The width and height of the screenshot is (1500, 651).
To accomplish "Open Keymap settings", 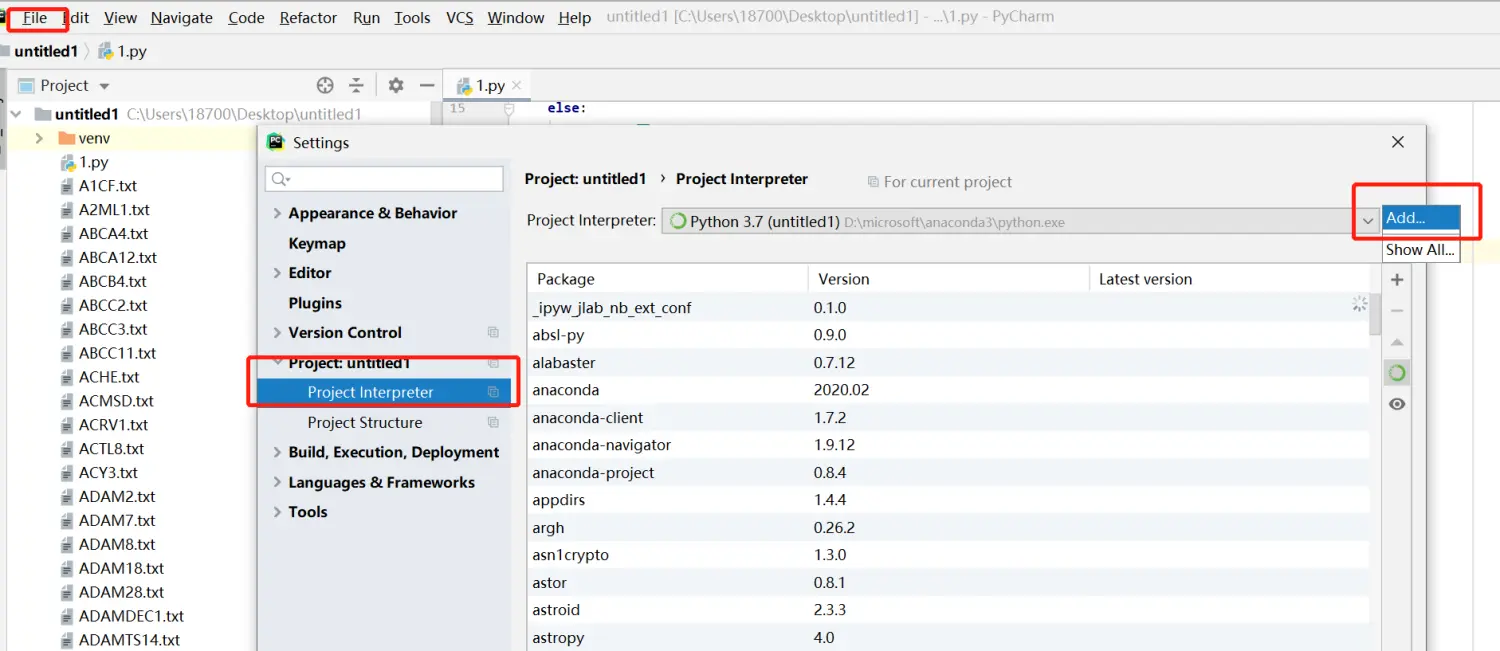I will click(317, 243).
